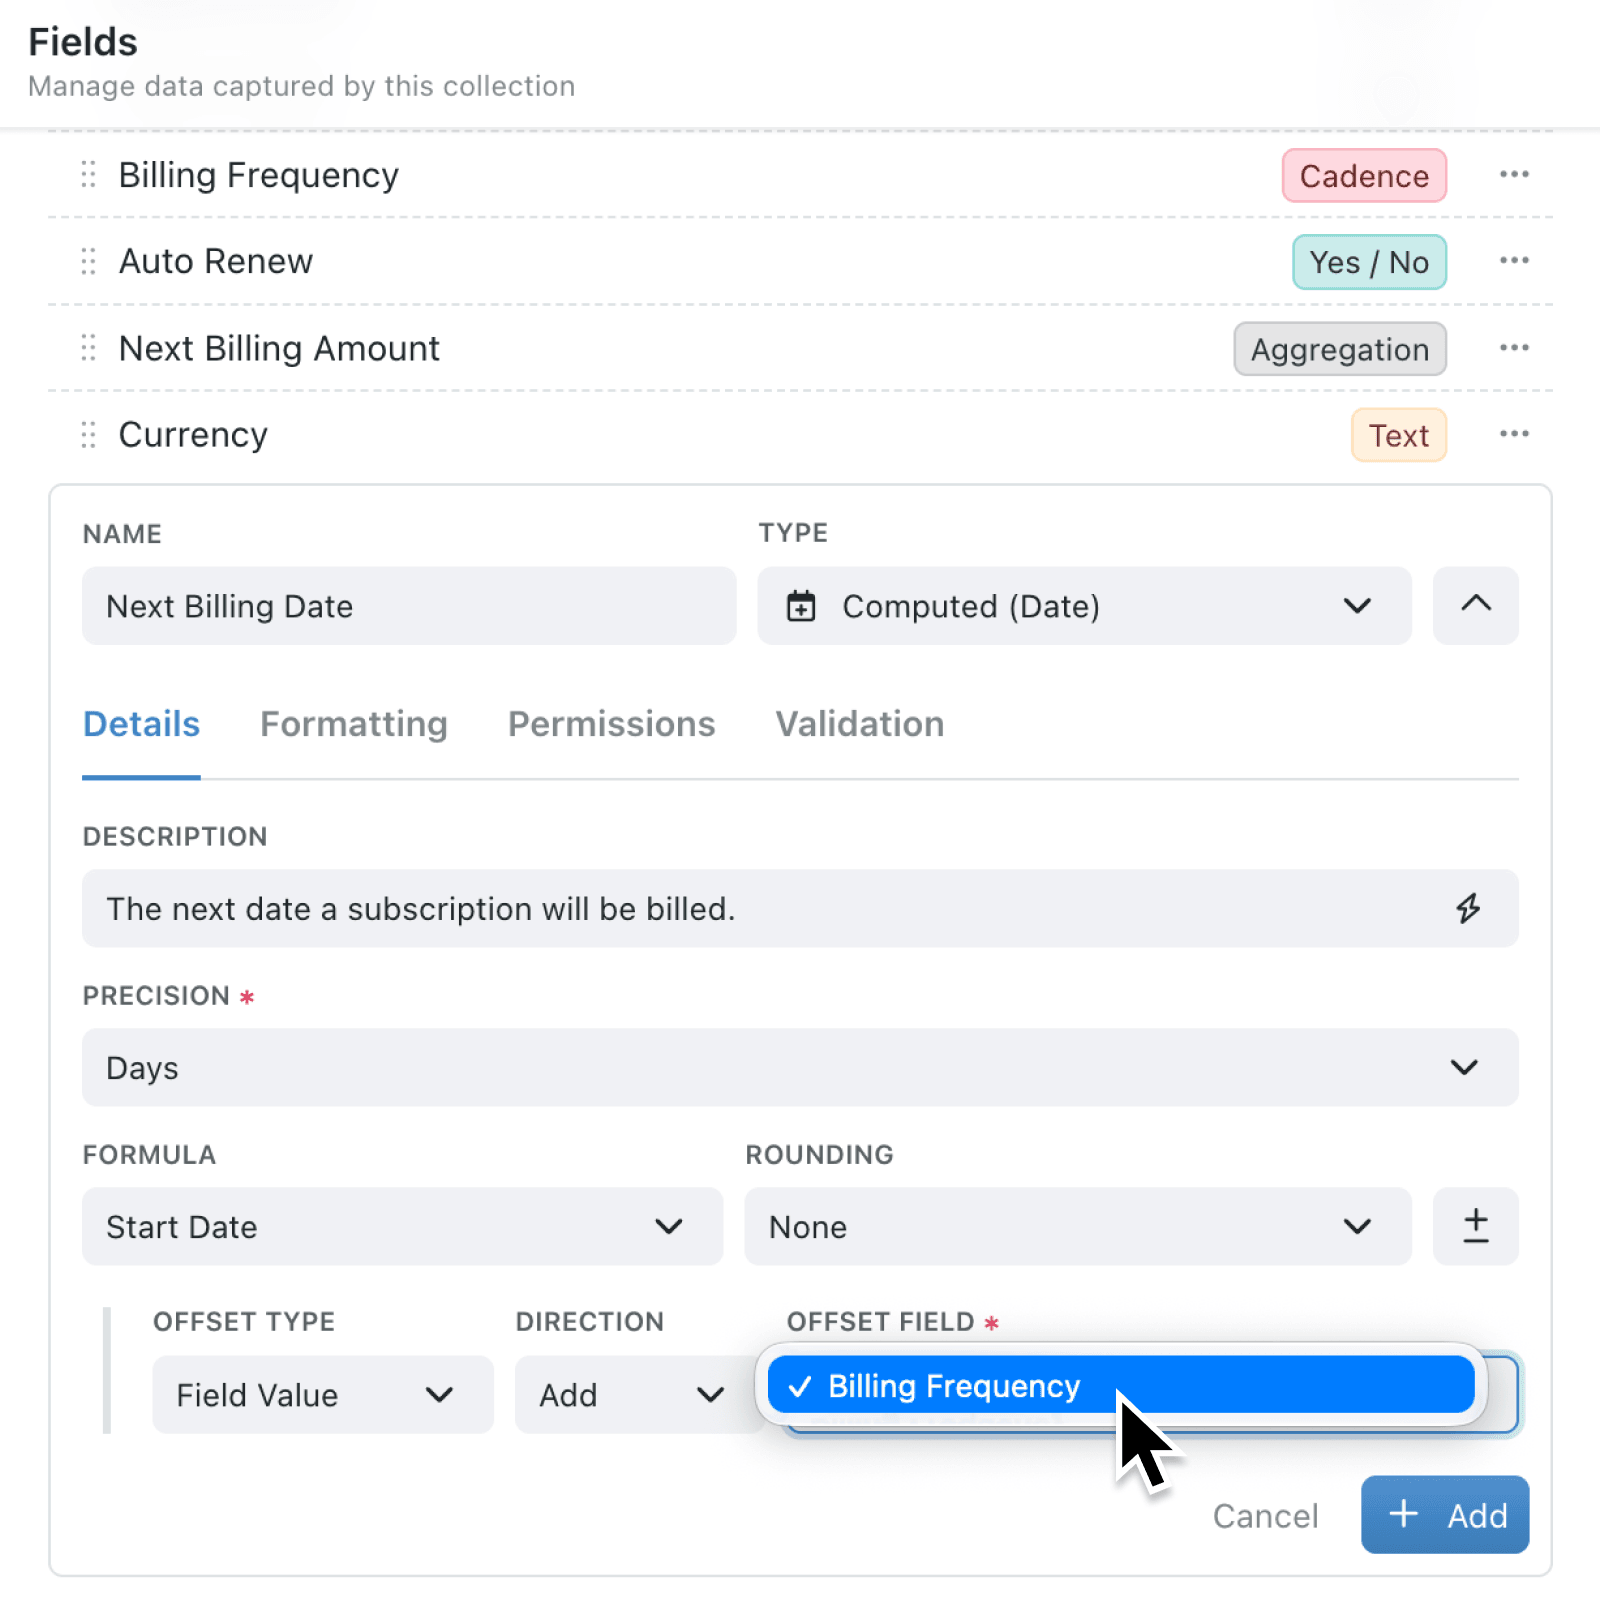
Task: Click the Next Billing Date name field
Action: (x=409, y=605)
